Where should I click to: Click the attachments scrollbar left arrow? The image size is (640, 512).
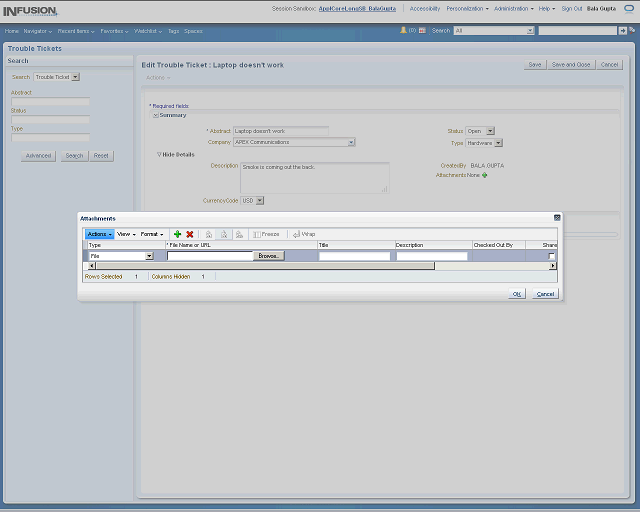point(92,266)
